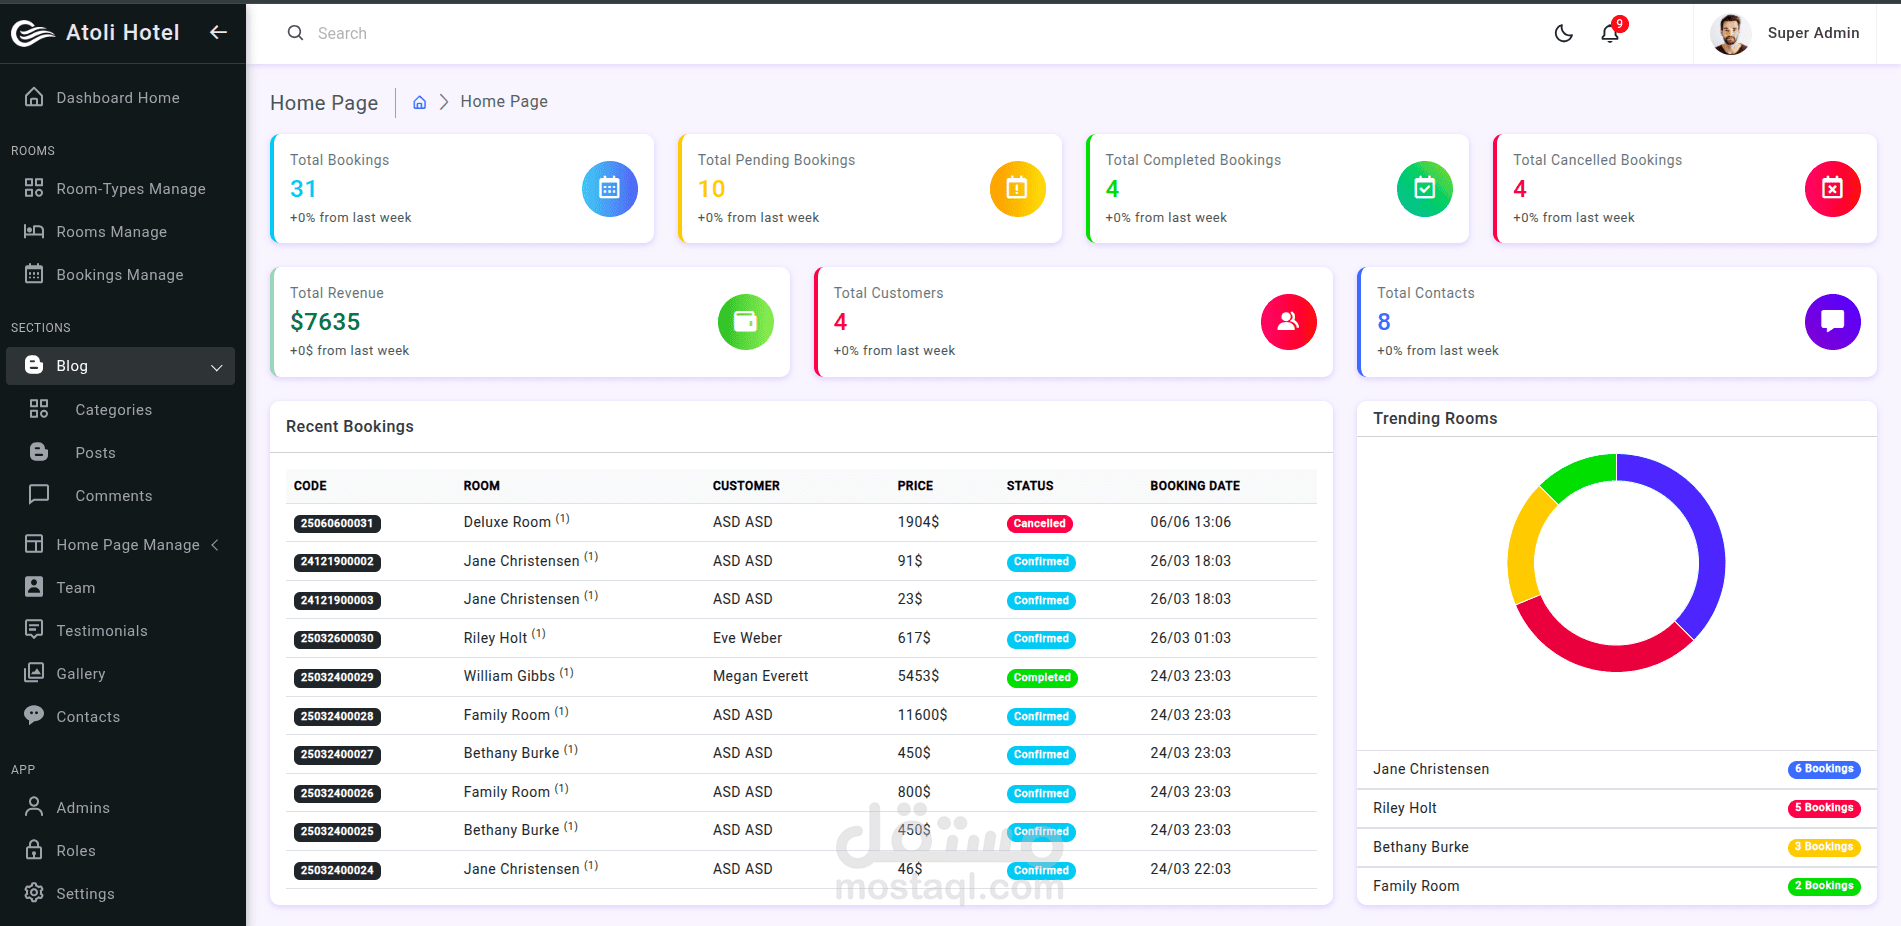Screen dimensions: 1901x926
Task: Click the Total Customers people icon
Action: point(1289,322)
